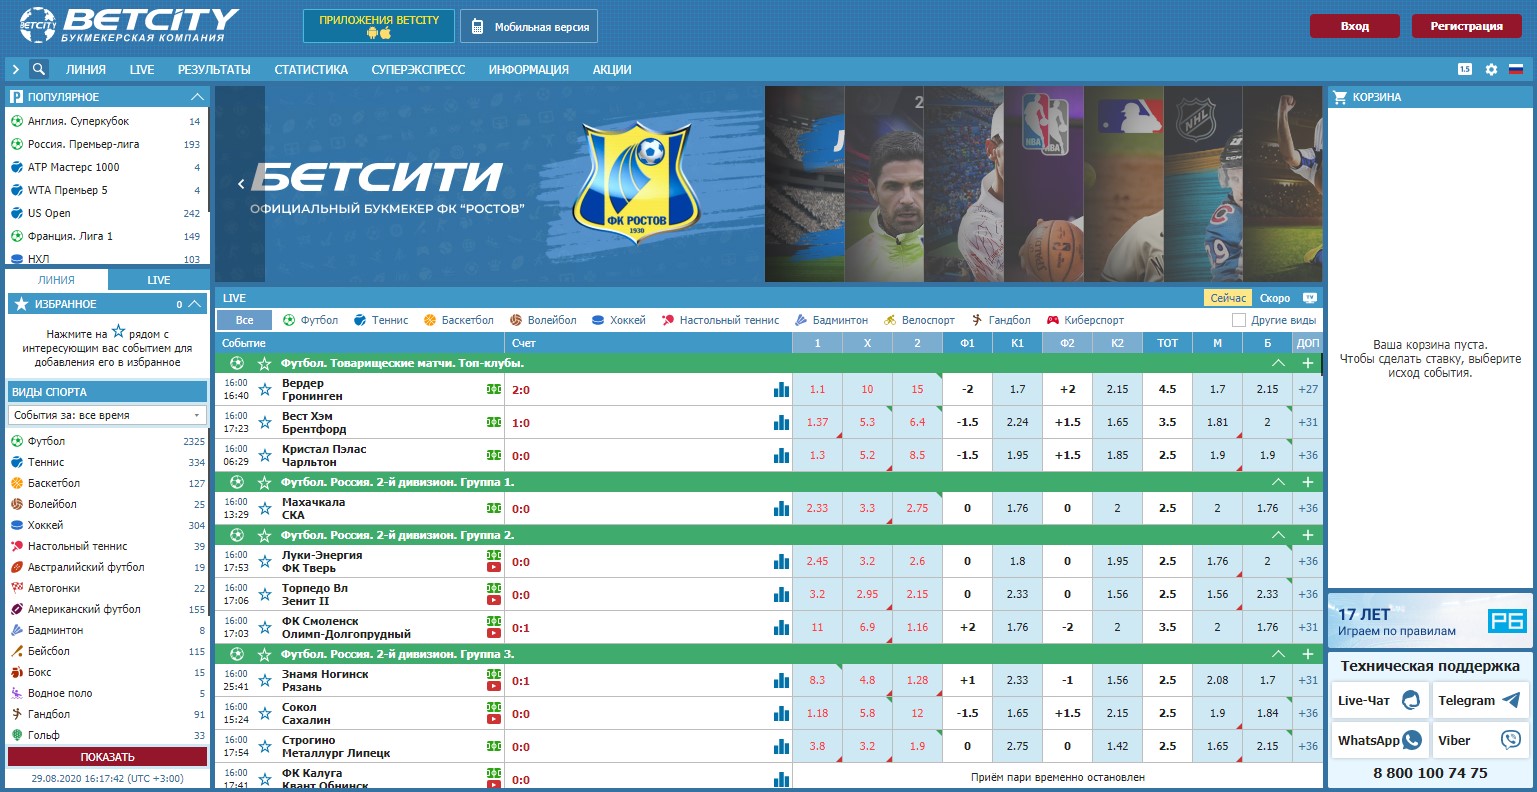This screenshot has width=1537, height=792.
Task: Open match tracker icon for Кристал Пэлас Чарльтон
Action: (494, 455)
